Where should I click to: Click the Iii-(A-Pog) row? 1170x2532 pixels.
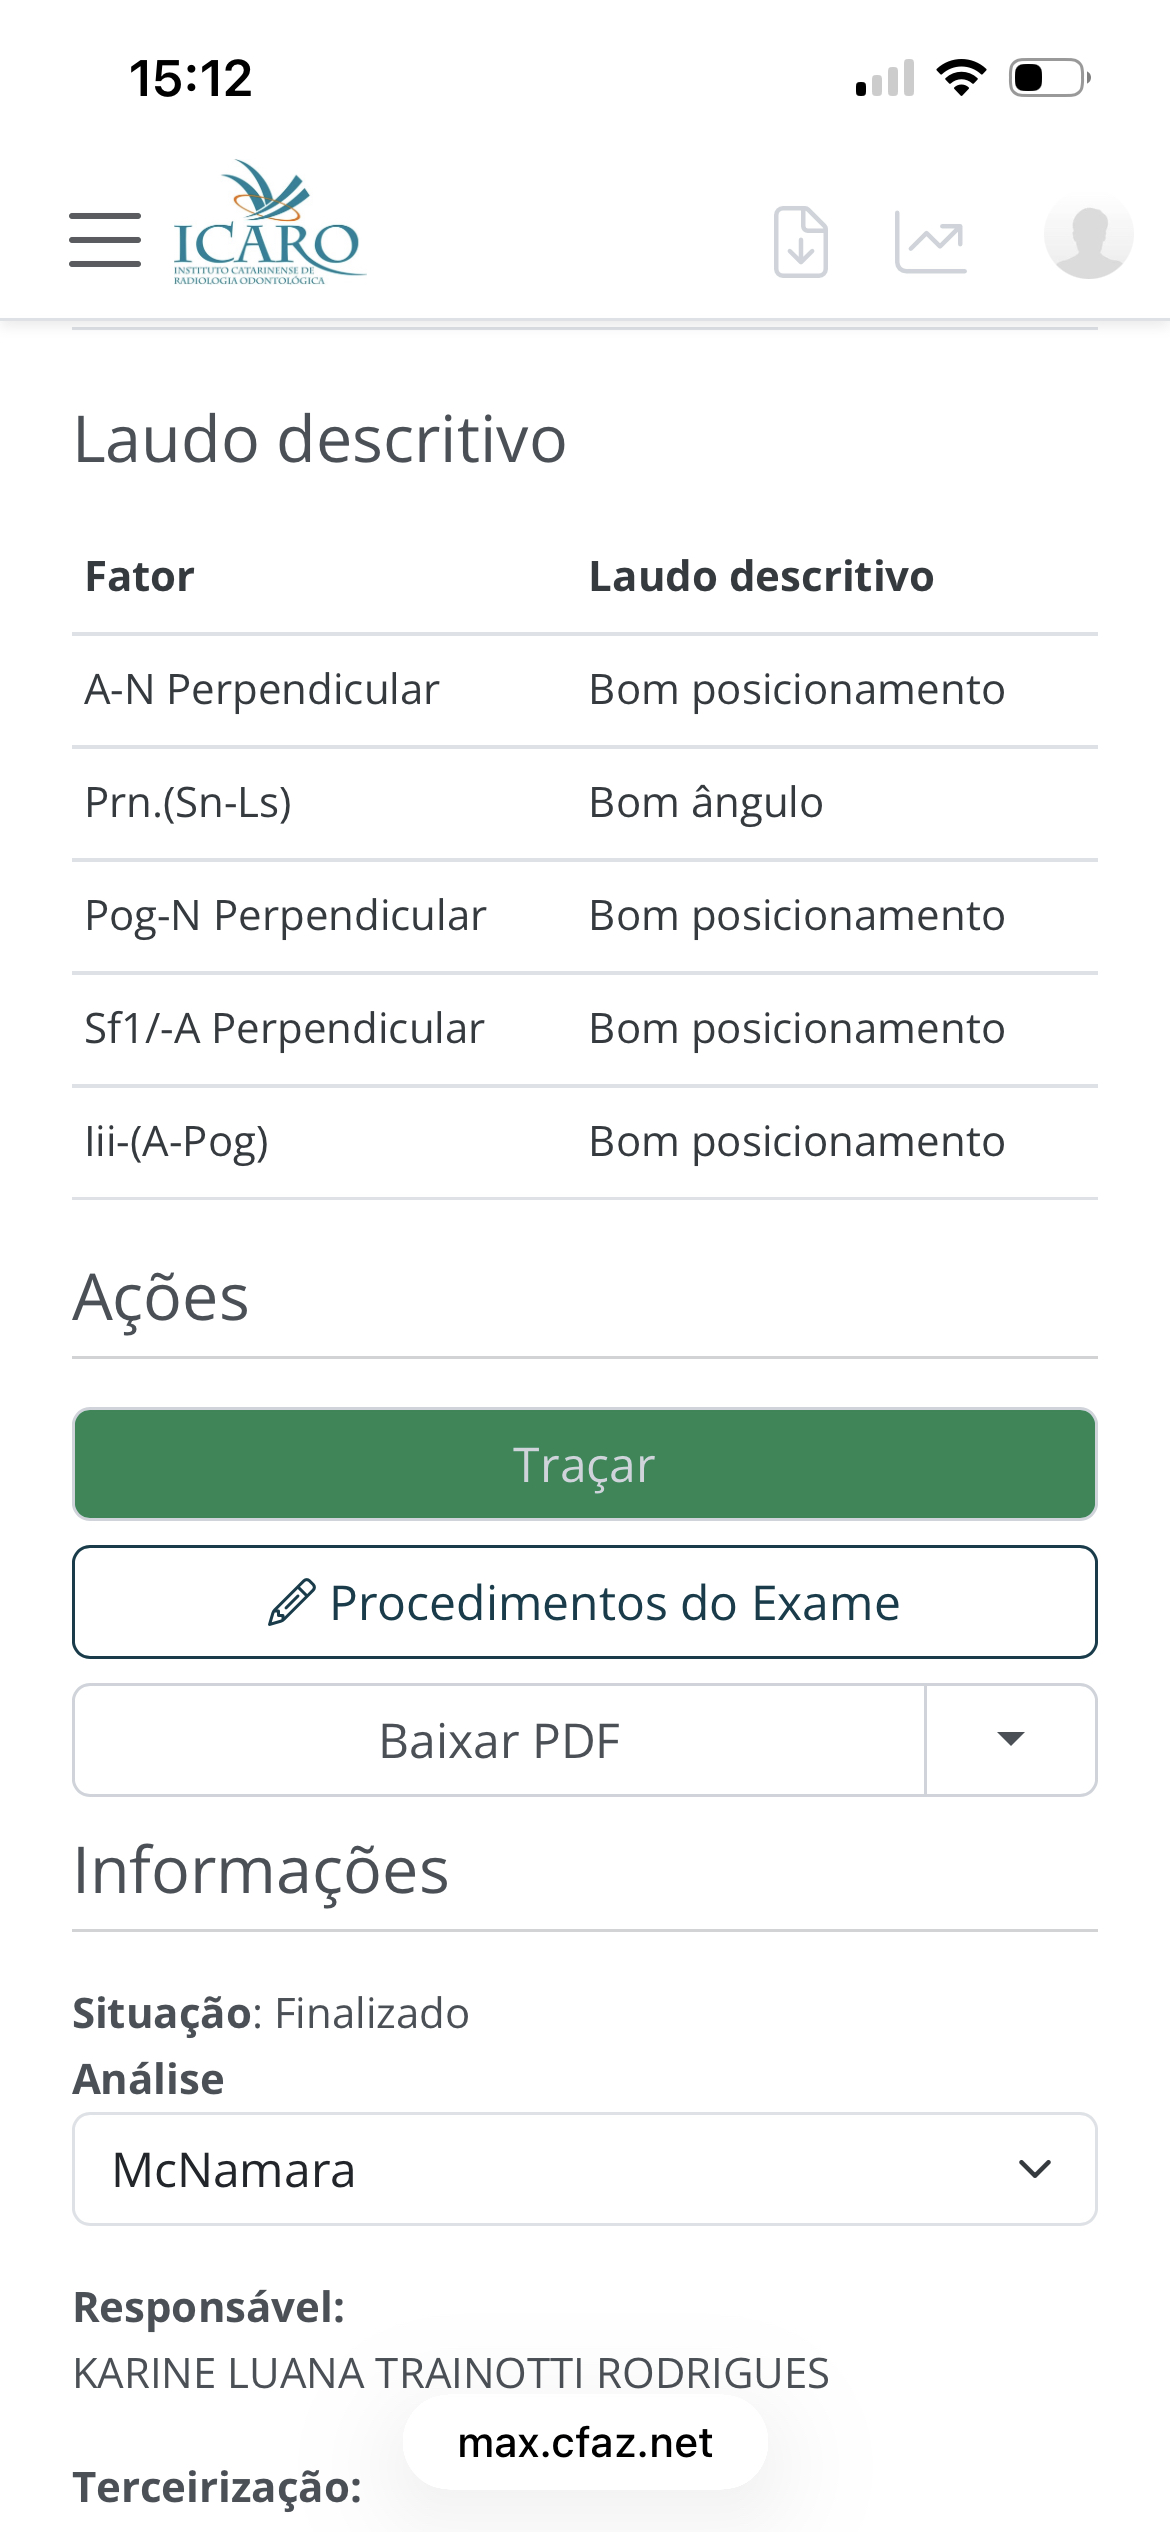coord(584,1142)
